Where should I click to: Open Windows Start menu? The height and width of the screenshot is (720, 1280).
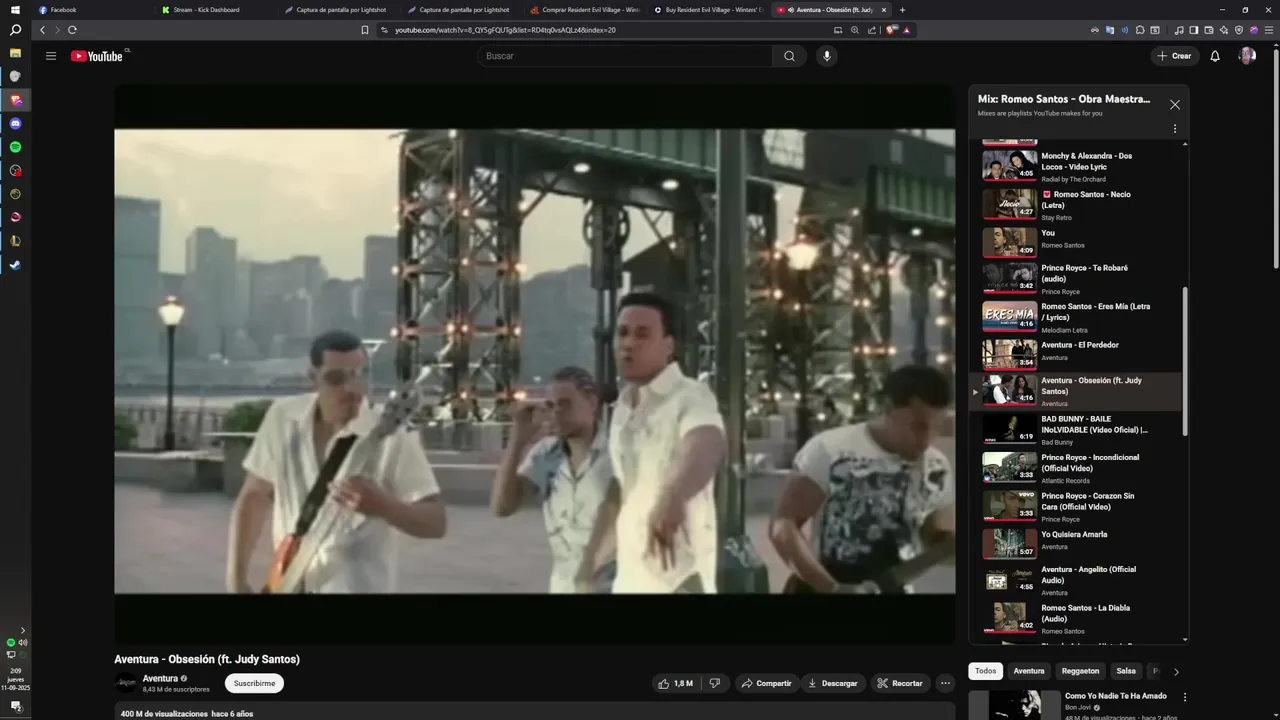click(x=15, y=9)
